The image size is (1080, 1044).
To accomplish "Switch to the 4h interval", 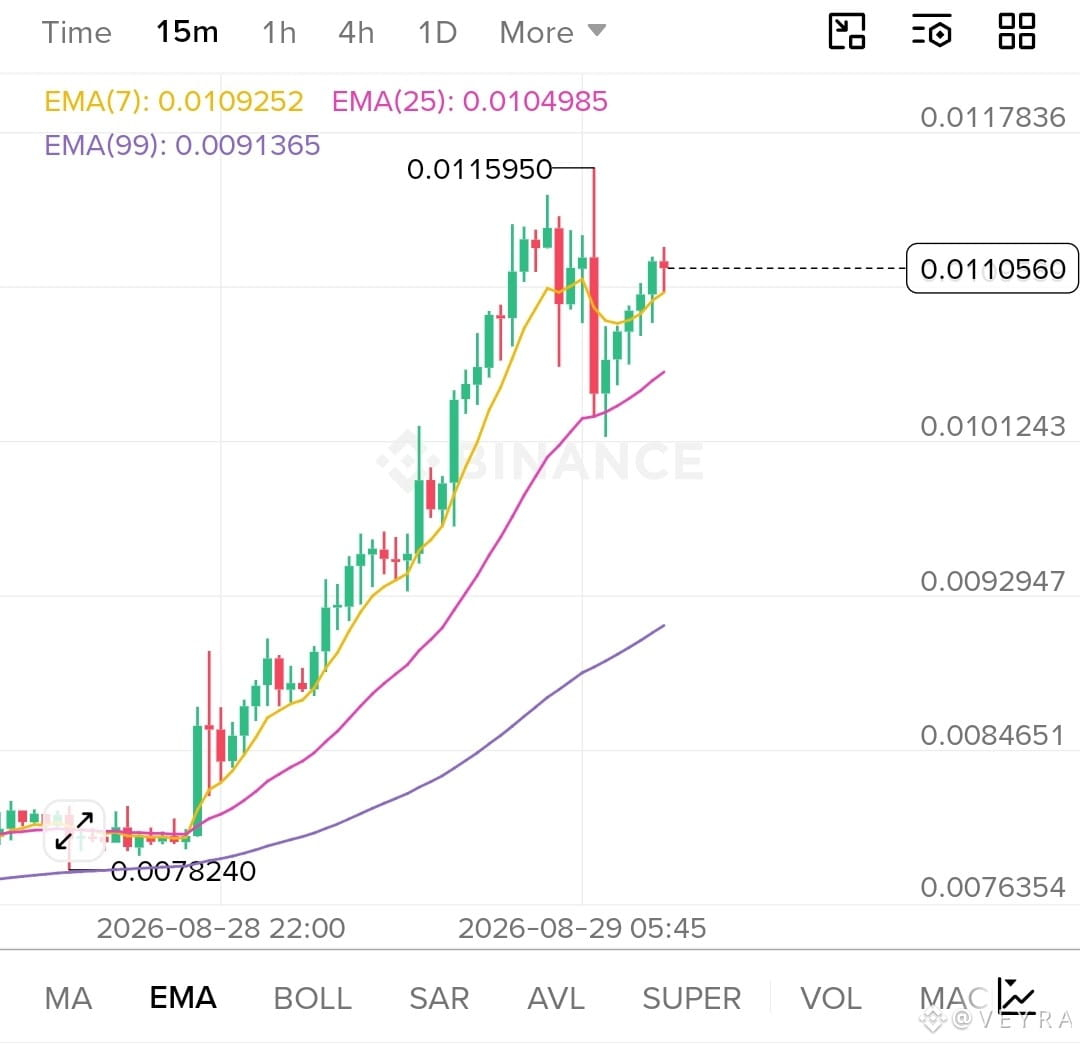I will coord(356,32).
